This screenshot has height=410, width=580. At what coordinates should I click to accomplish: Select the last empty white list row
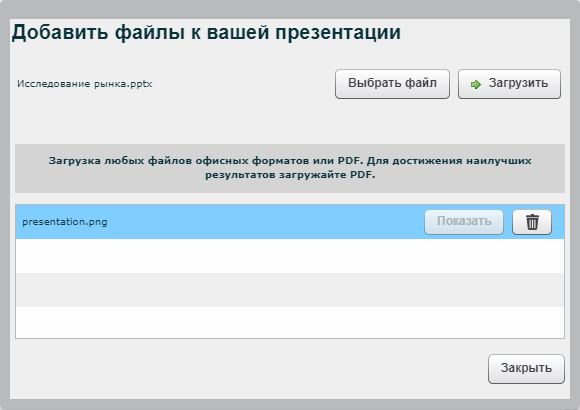pos(290,322)
